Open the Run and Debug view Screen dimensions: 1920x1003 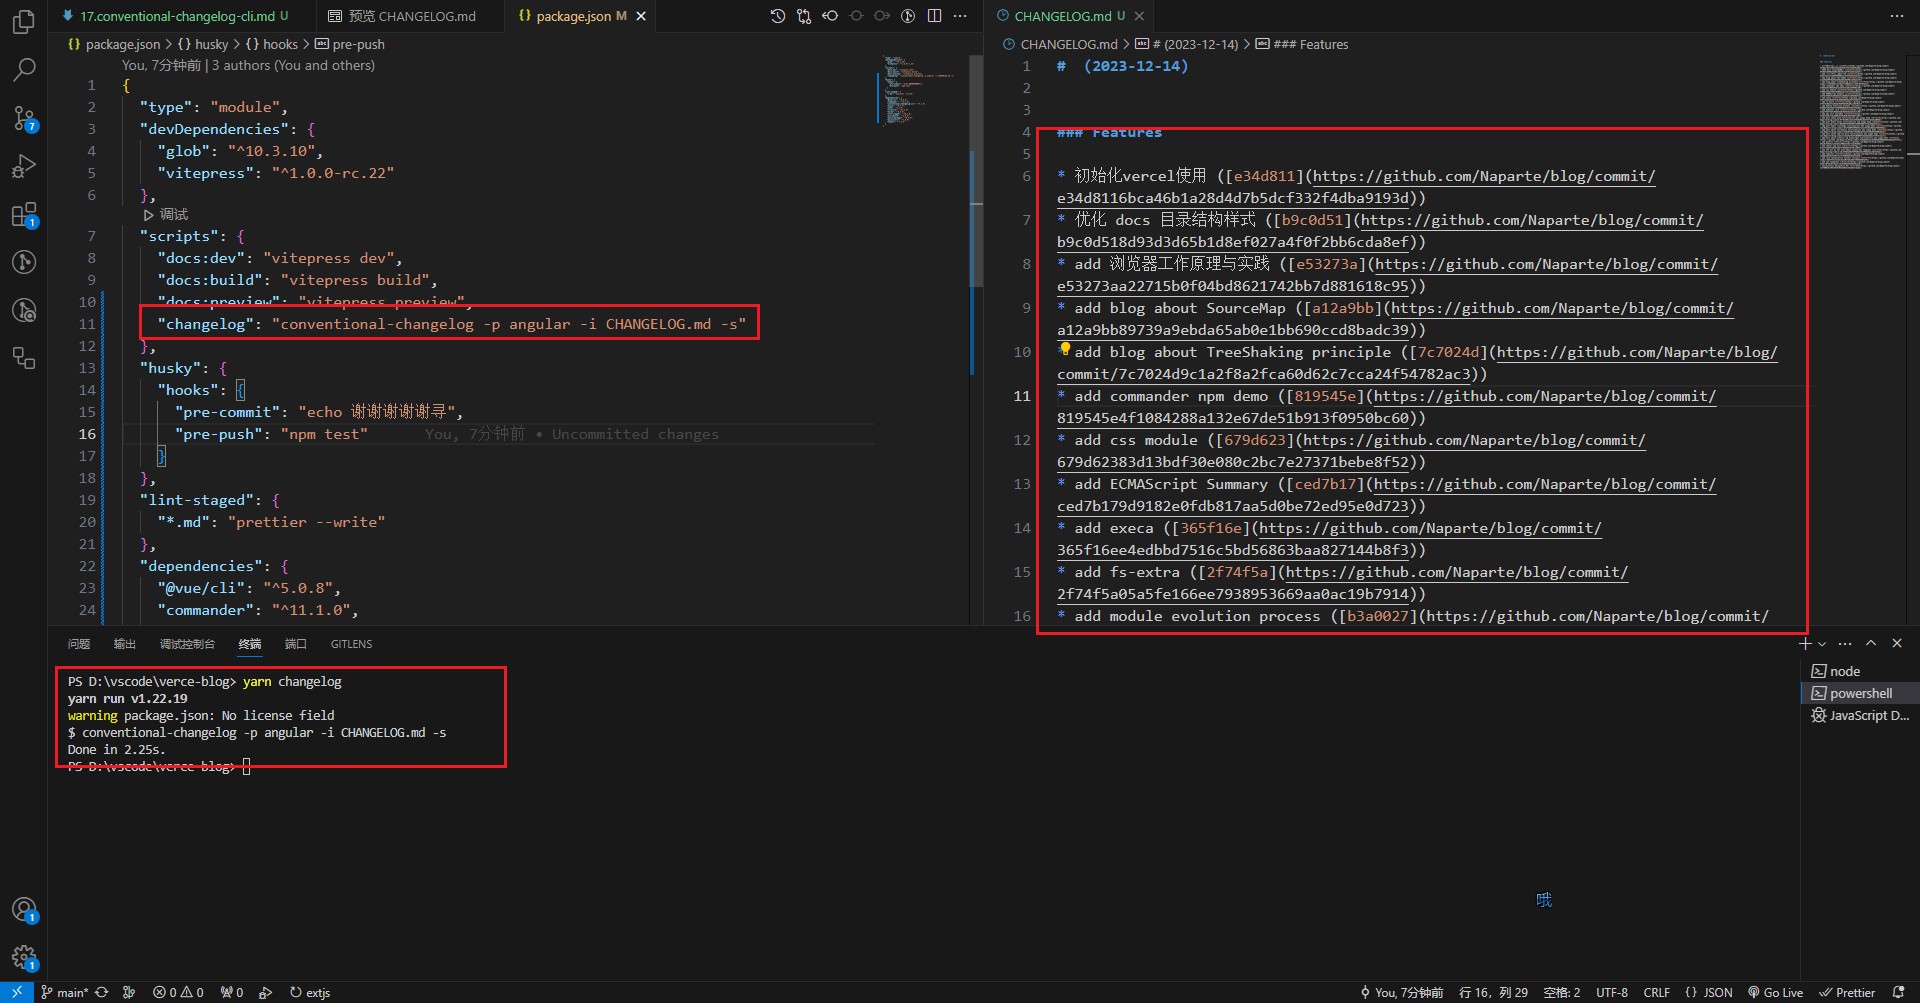[24, 166]
